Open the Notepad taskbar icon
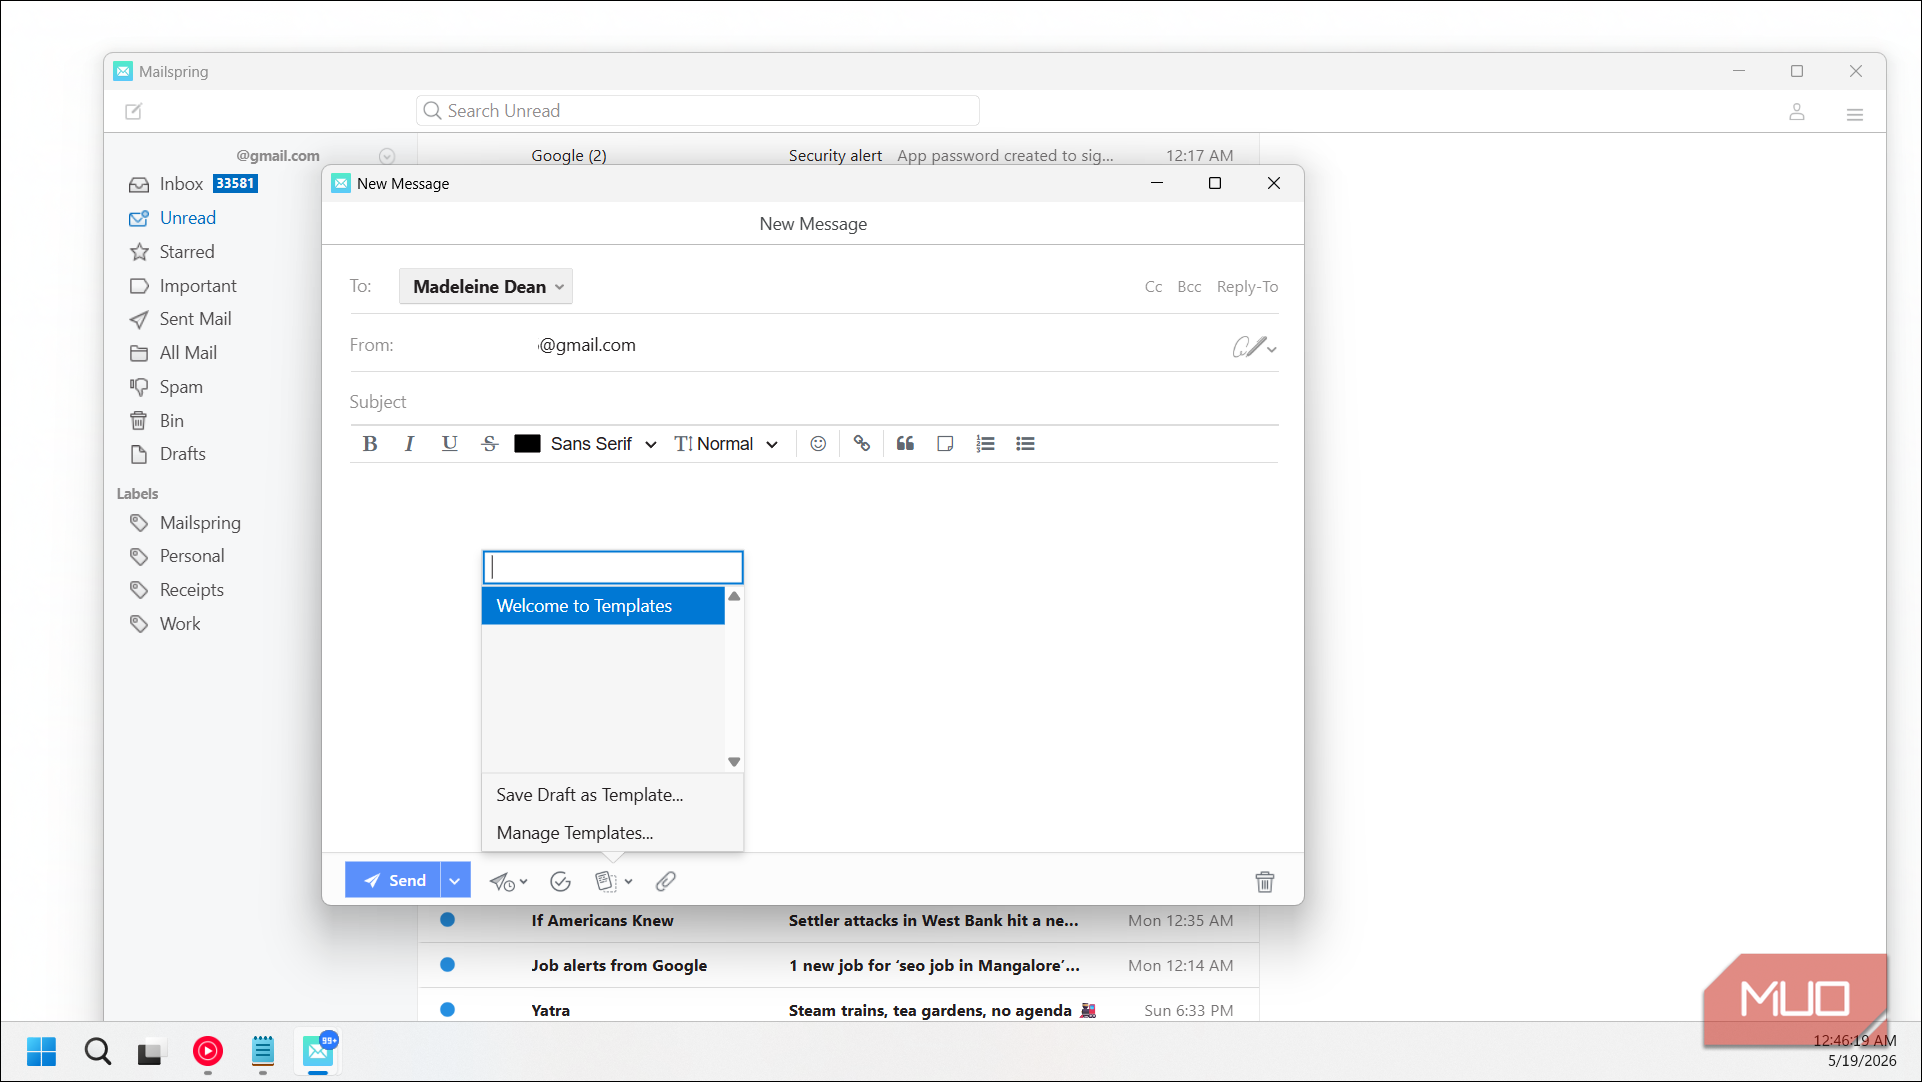1922x1082 pixels. click(x=263, y=1052)
